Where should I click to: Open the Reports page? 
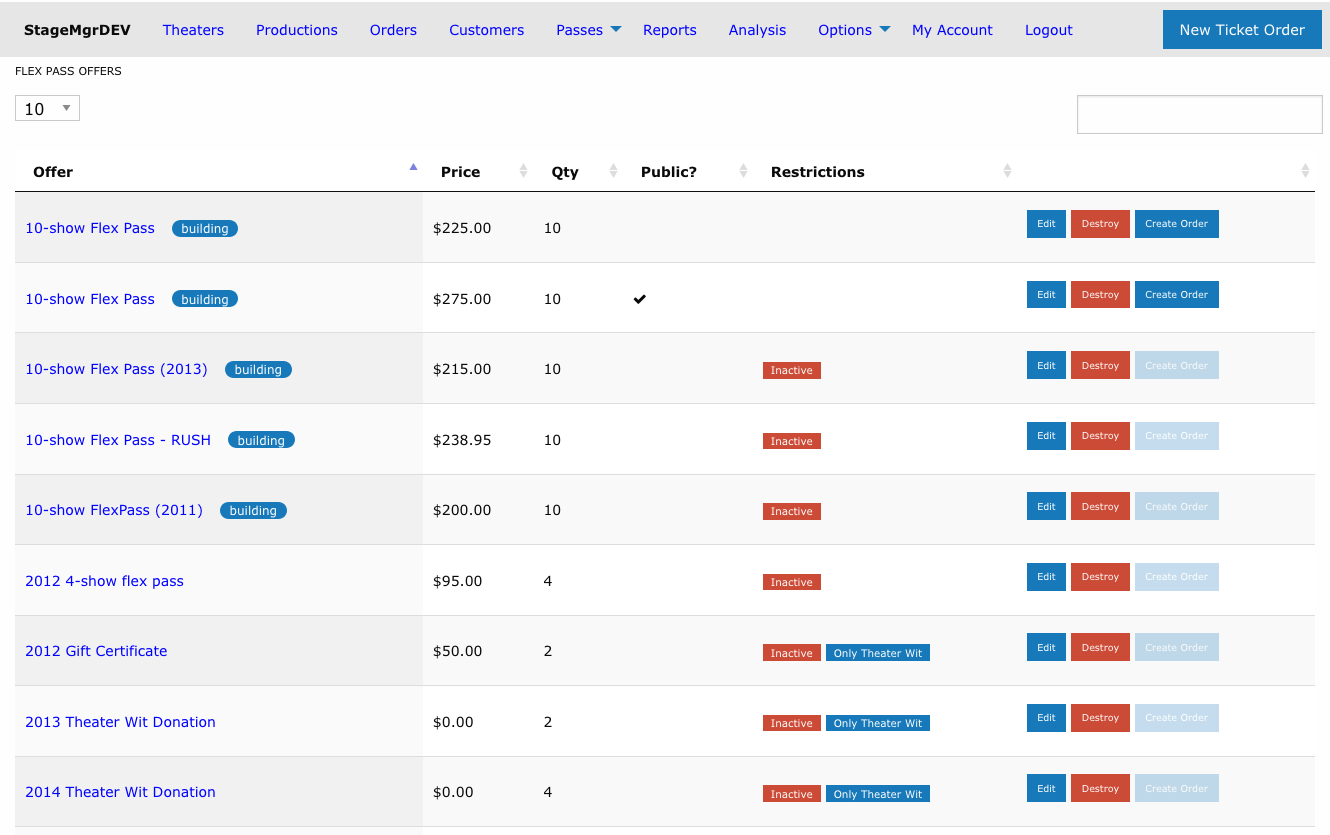(x=670, y=30)
